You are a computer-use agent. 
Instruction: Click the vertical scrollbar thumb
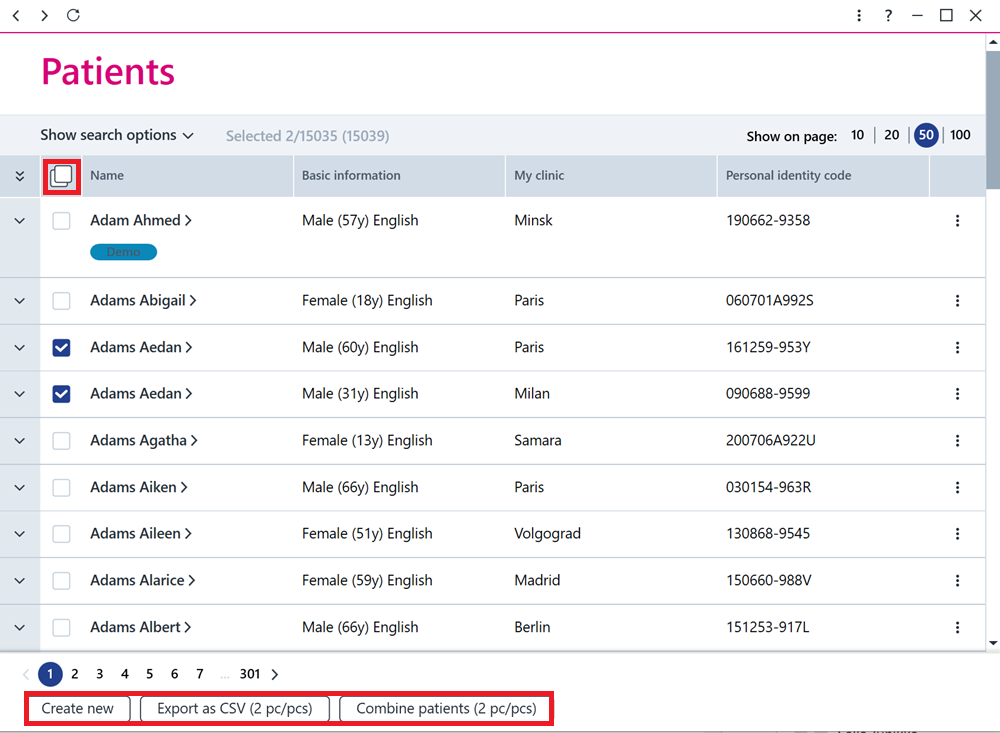point(993,119)
